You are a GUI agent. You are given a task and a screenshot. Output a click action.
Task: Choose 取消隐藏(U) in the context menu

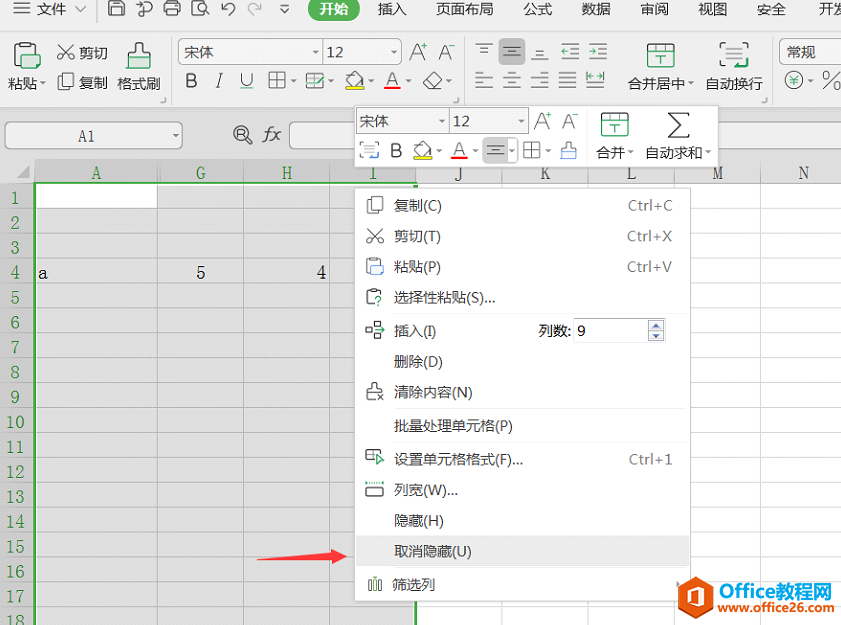point(522,551)
